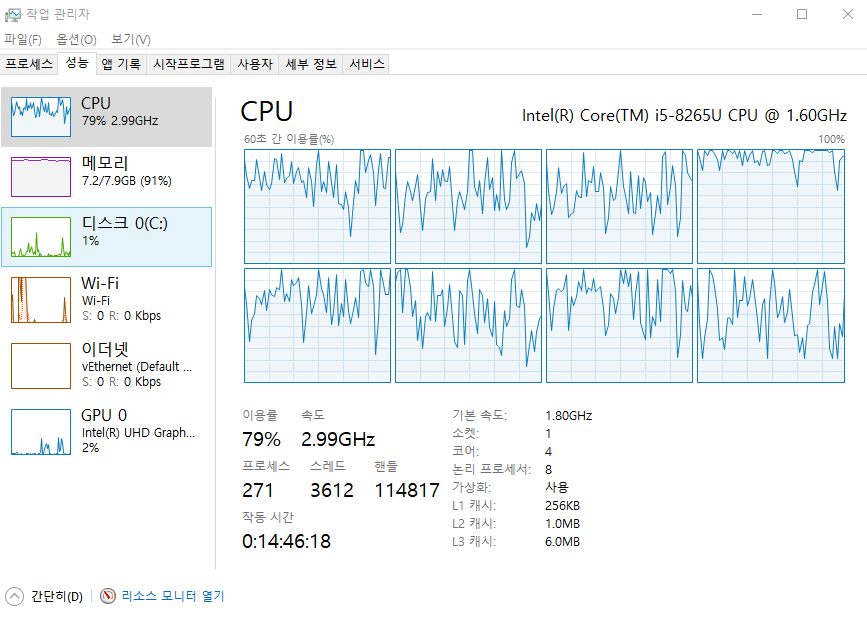This screenshot has width=867, height=620.
Task: Select the 이더넷 vEthernet graph icon
Action: (41, 366)
